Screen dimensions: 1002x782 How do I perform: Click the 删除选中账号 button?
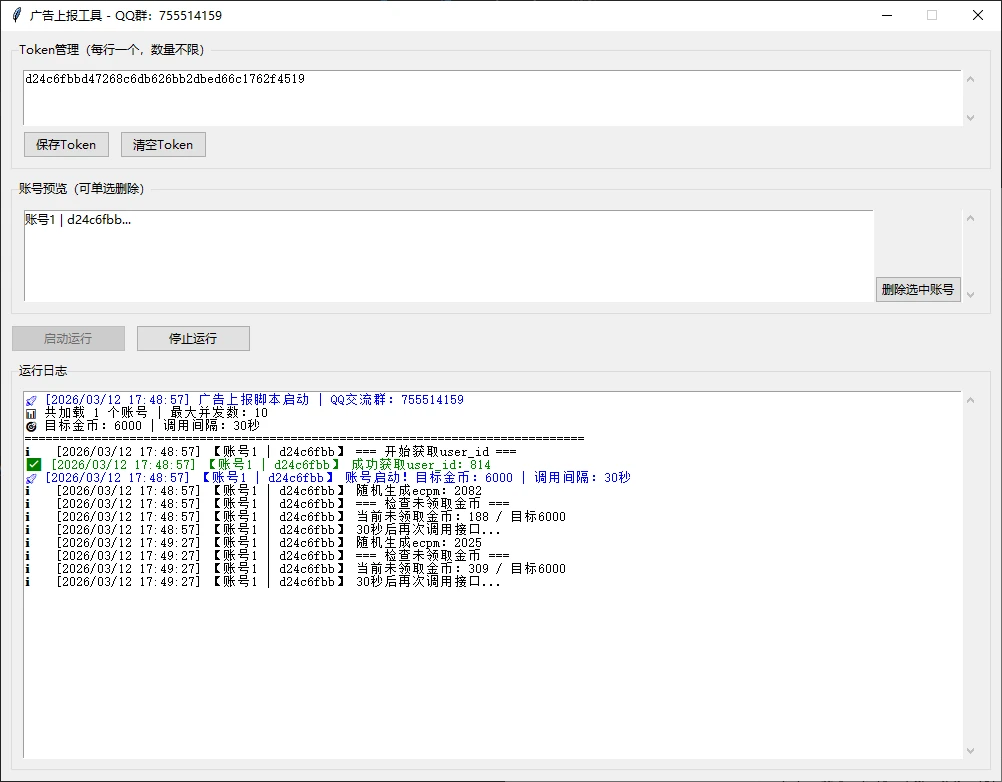pos(918,290)
